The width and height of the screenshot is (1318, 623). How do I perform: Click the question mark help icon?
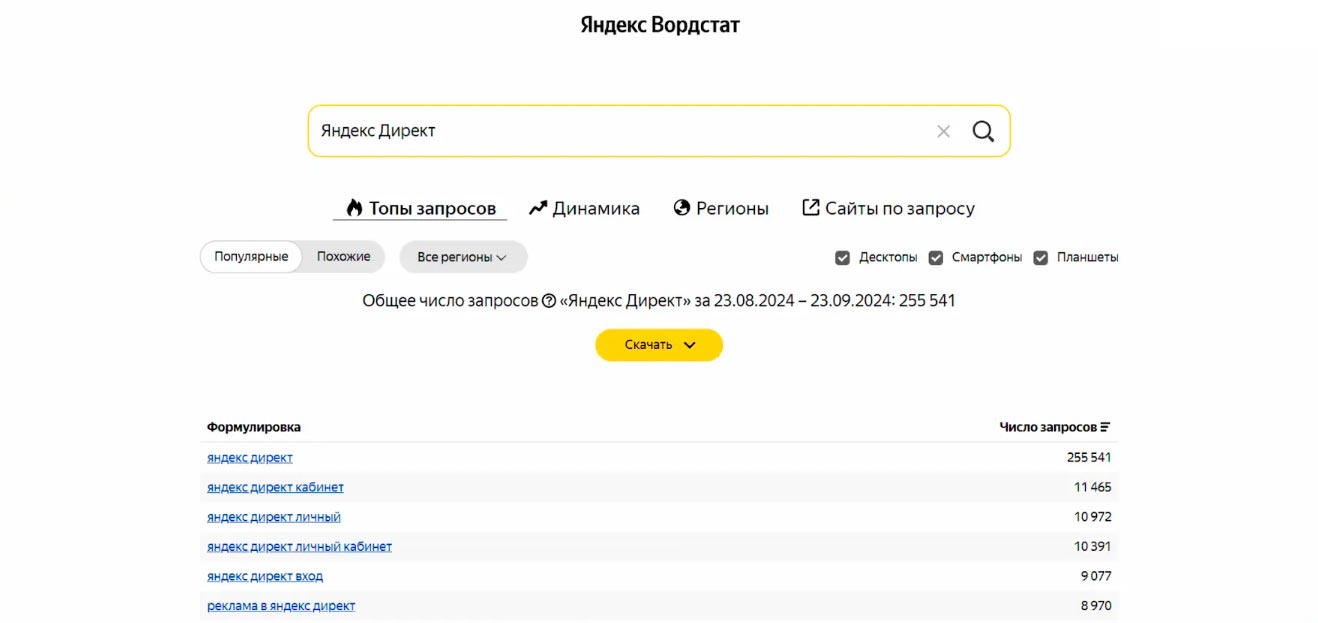548,301
